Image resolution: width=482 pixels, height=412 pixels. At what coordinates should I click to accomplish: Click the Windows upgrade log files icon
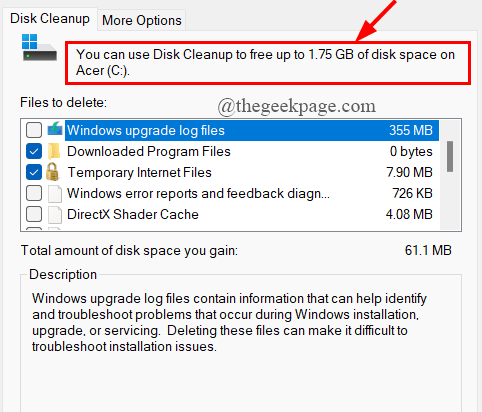tap(55, 129)
